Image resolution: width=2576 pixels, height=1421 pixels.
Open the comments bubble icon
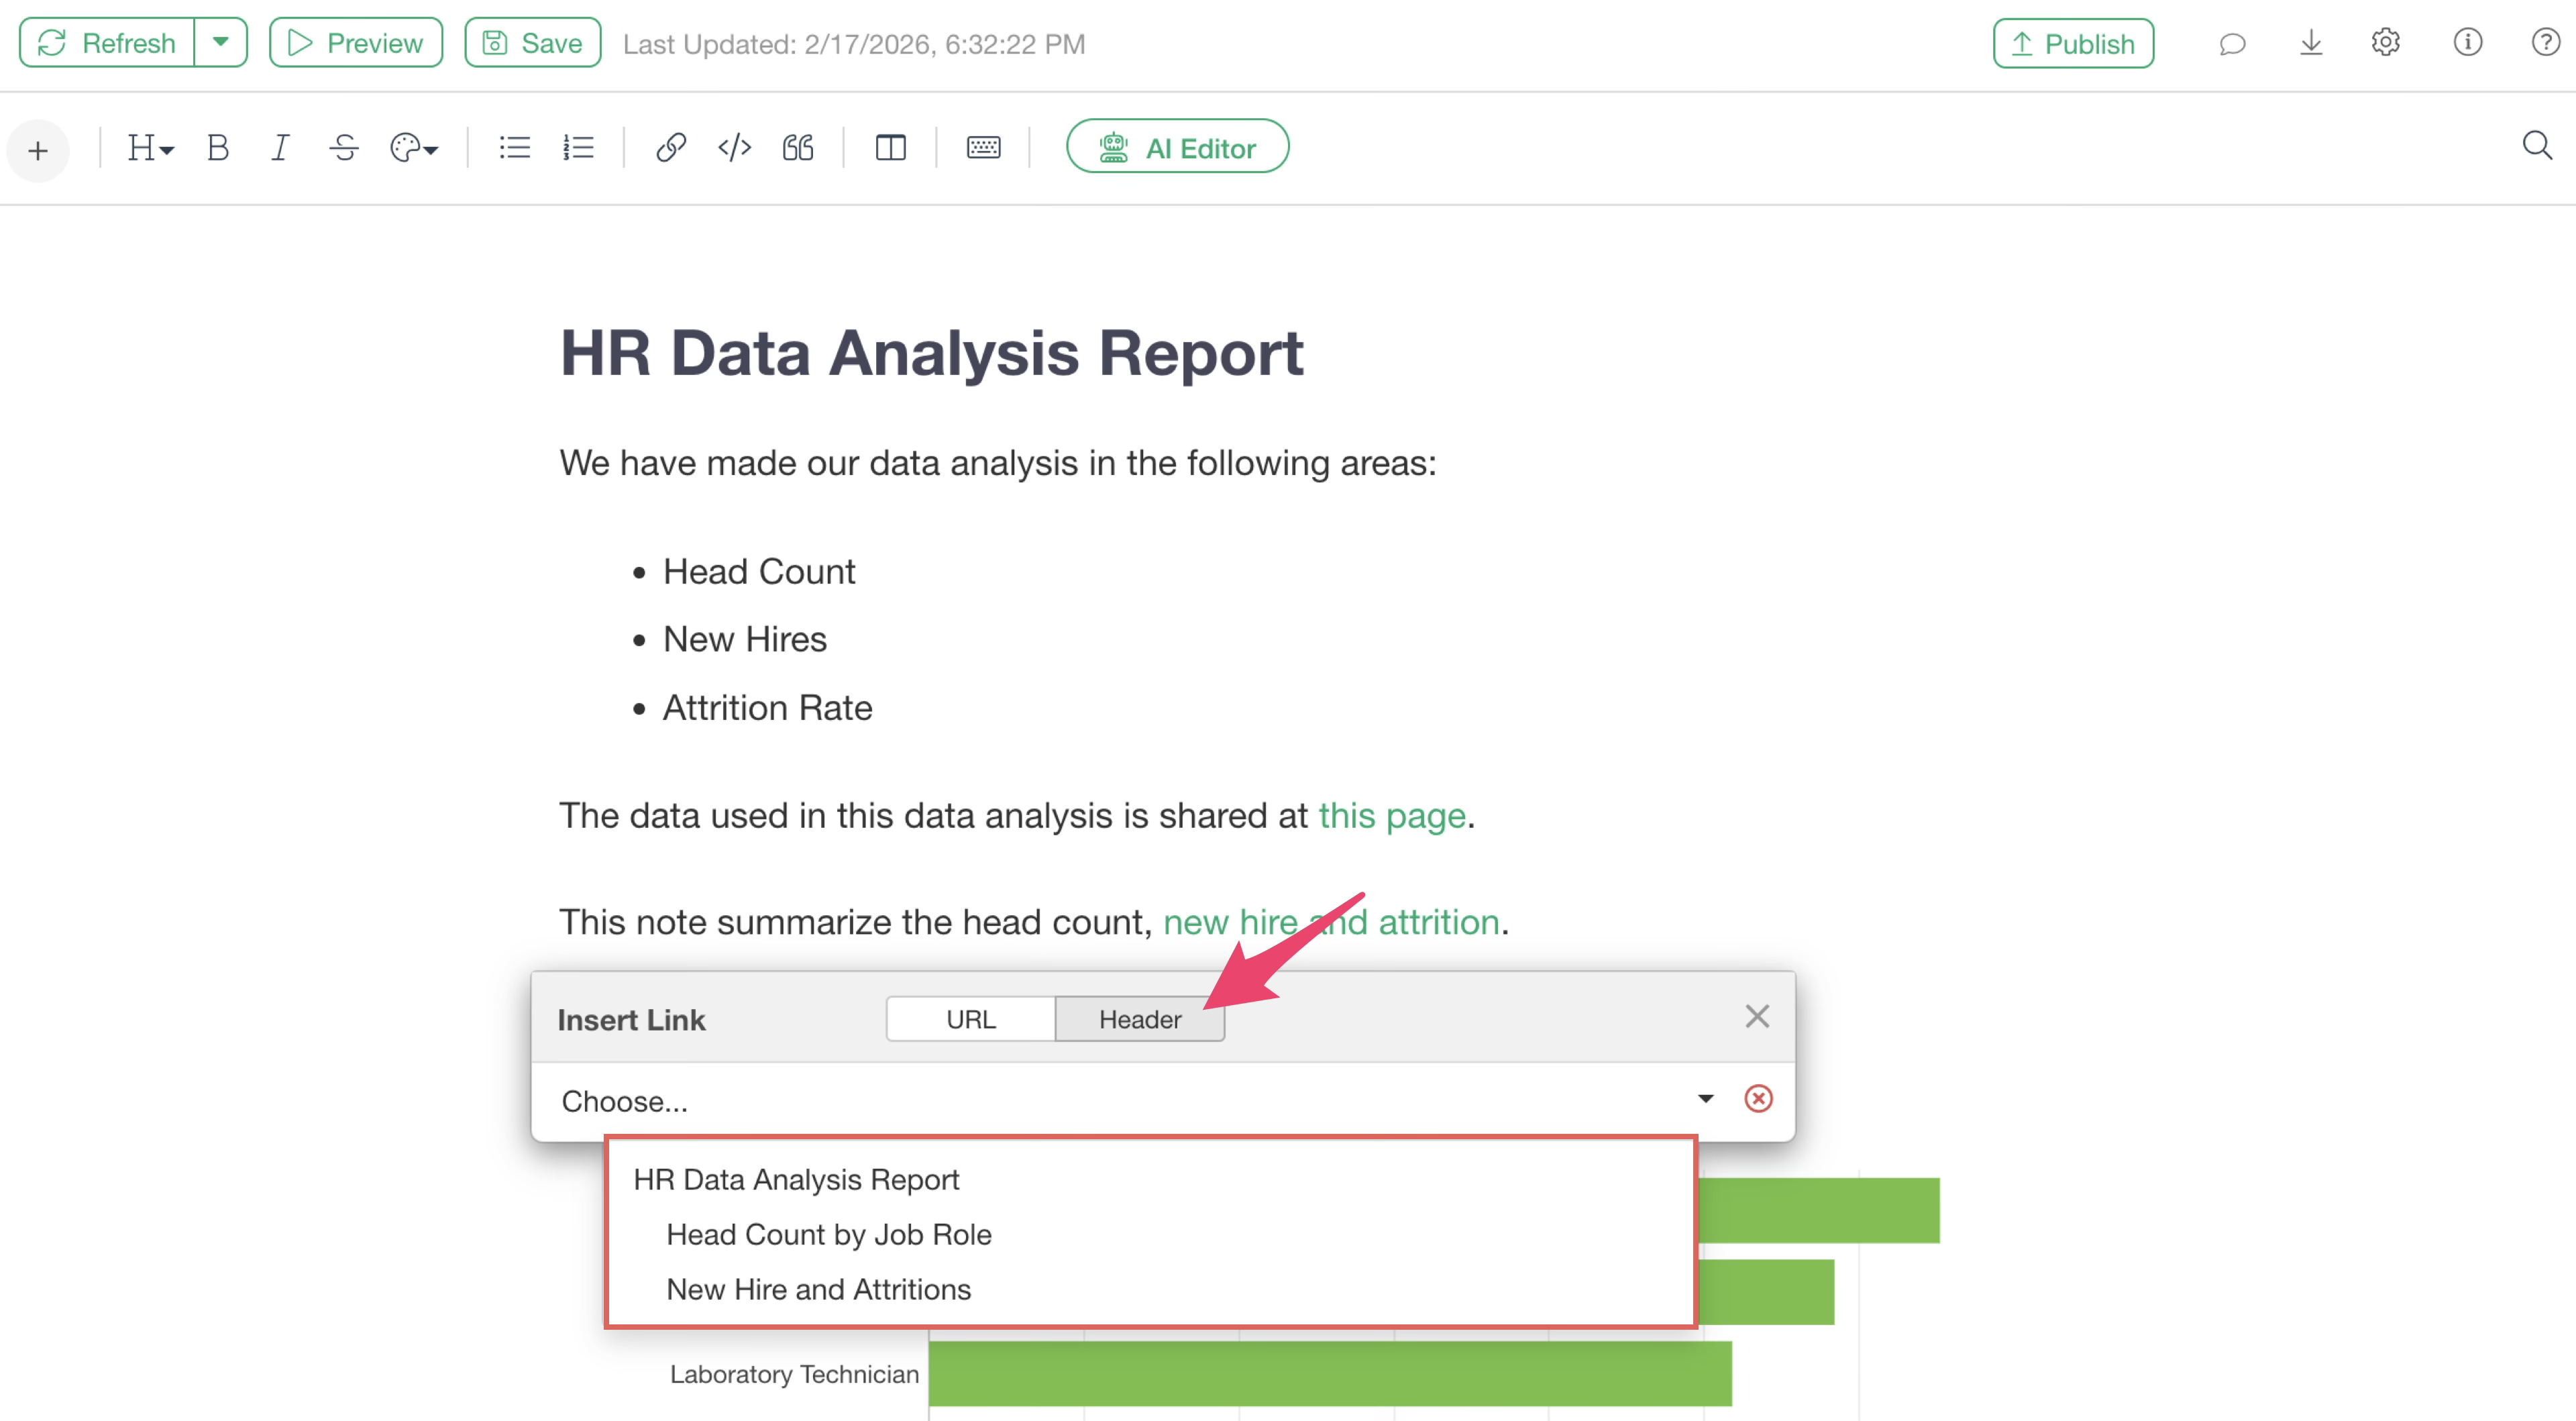pyautogui.click(x=2232, y=44)
